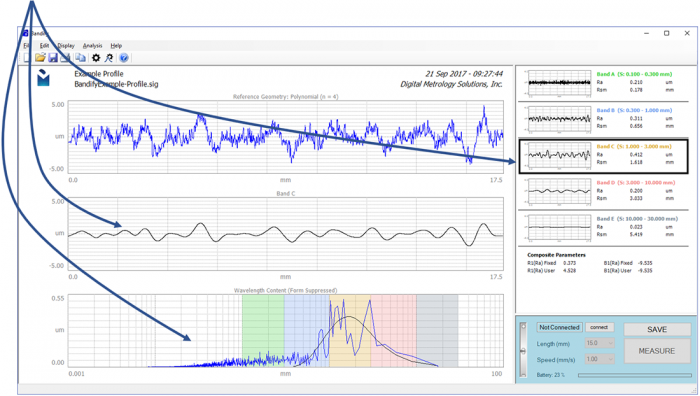
Task: Open the Help menu
Action: tap(116, 46)
